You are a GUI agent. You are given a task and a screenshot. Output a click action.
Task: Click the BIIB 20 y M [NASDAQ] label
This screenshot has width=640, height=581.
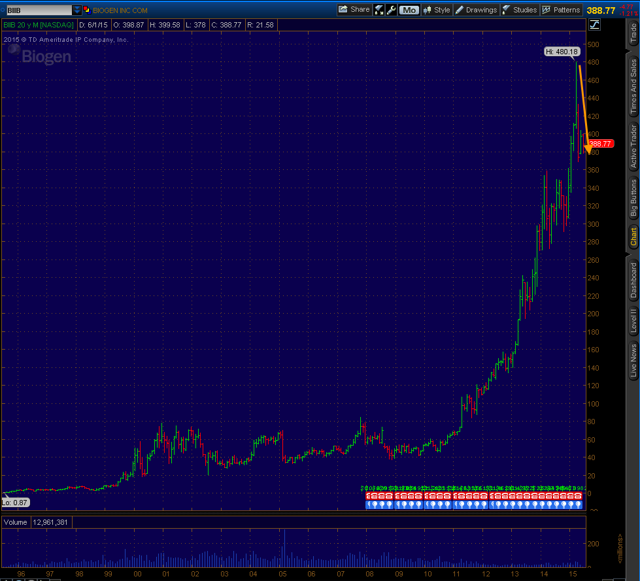(x=38, y=25)
